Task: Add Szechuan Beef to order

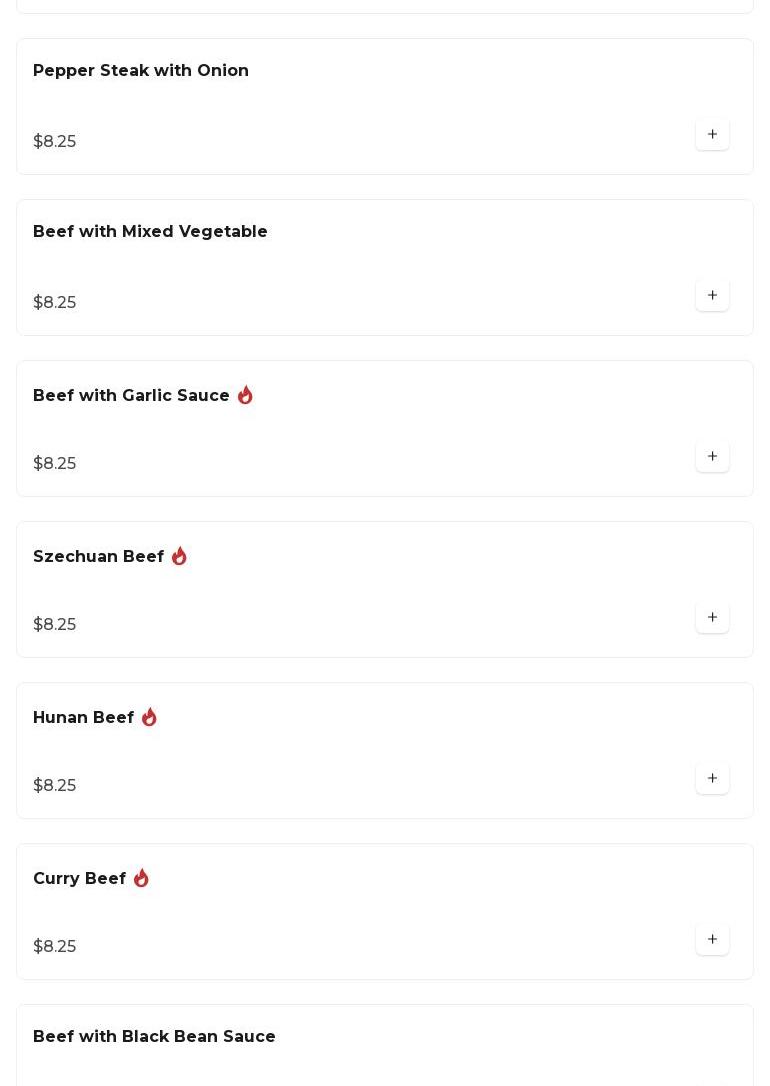Action: click(712, 618)
